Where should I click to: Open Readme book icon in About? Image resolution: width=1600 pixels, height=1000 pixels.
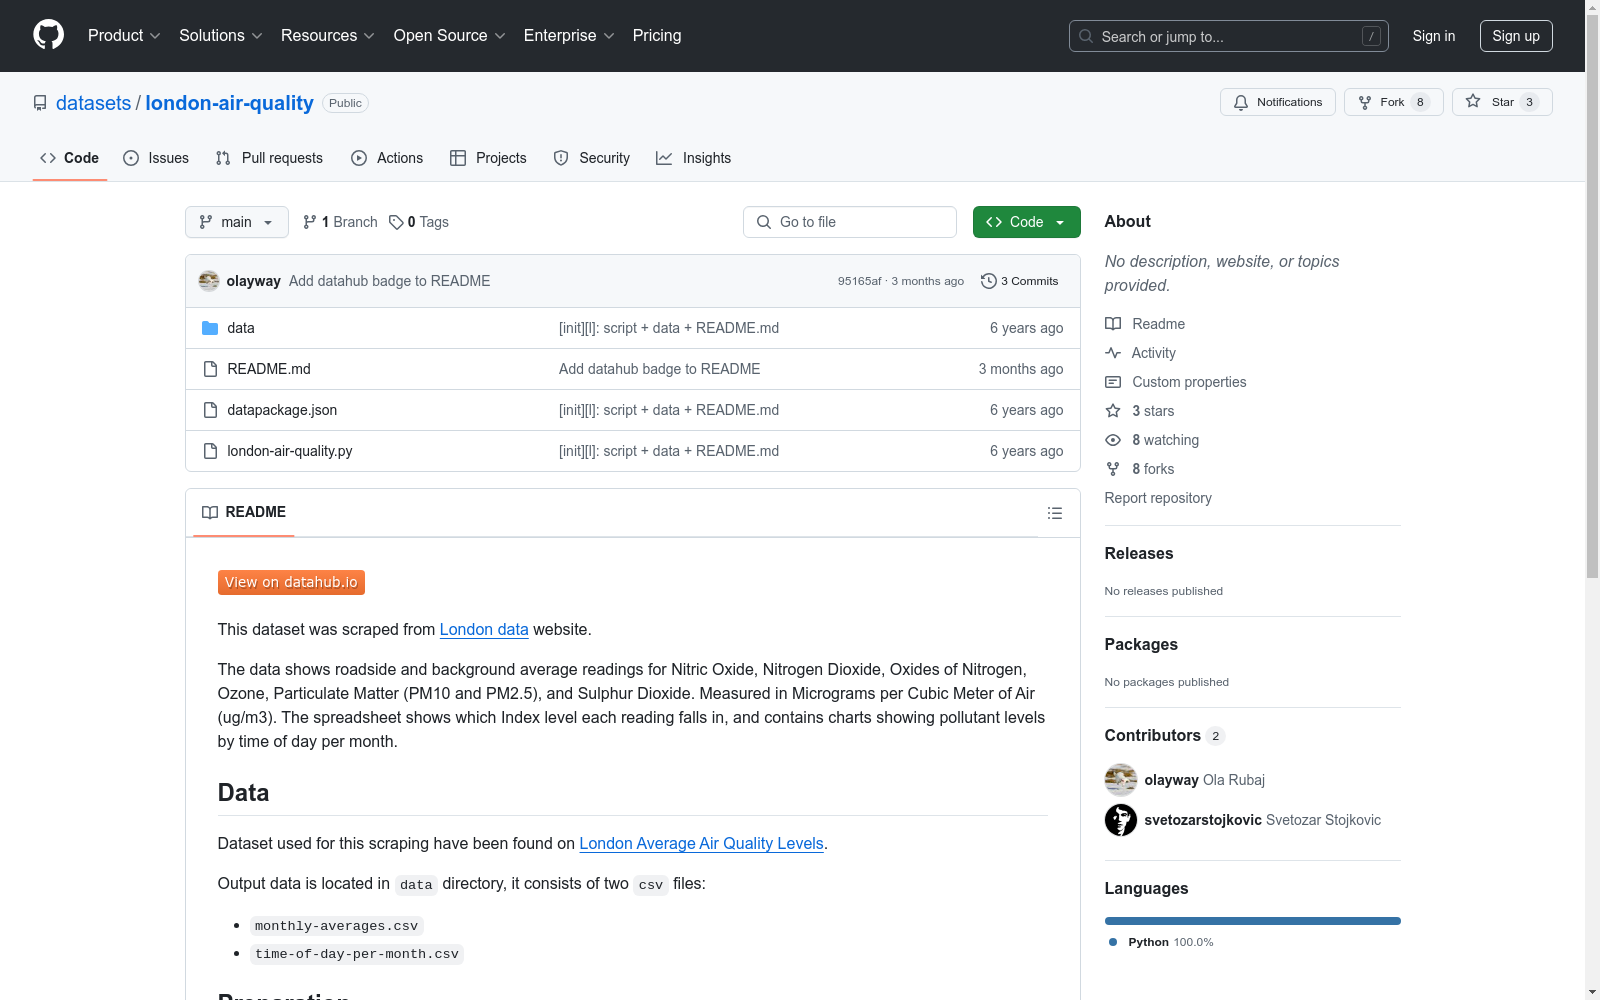(1113, 324)
